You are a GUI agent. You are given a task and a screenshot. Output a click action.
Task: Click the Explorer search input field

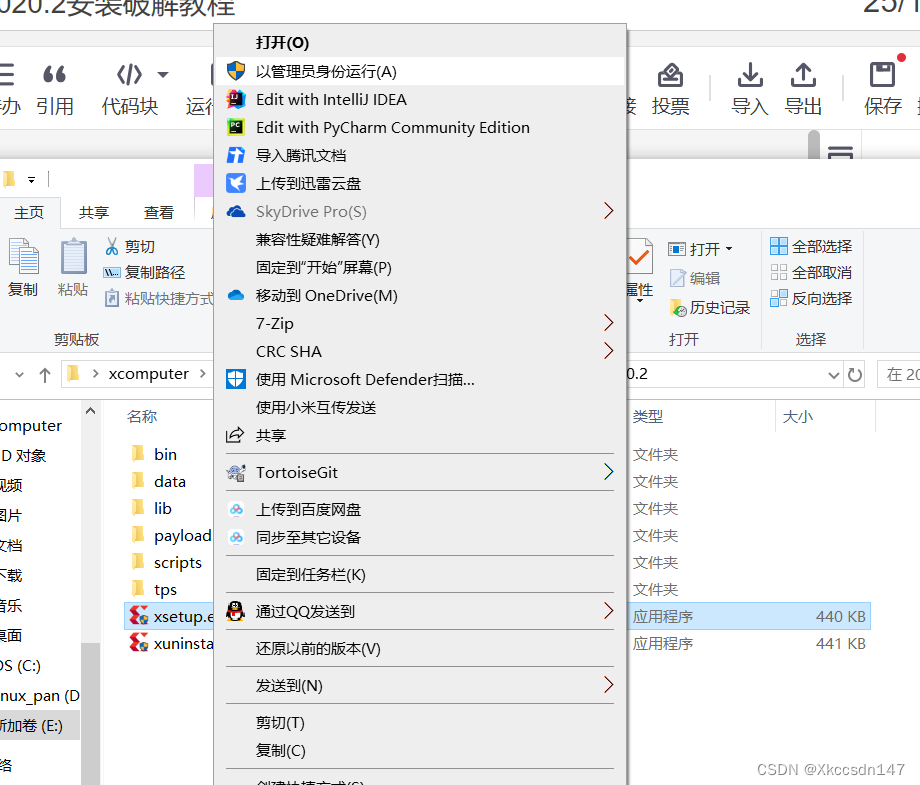[899, 374]
